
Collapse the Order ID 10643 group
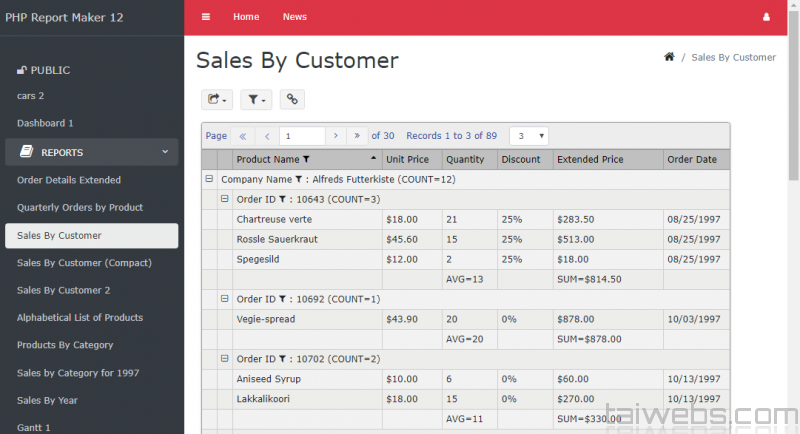(x=224, y=199)
